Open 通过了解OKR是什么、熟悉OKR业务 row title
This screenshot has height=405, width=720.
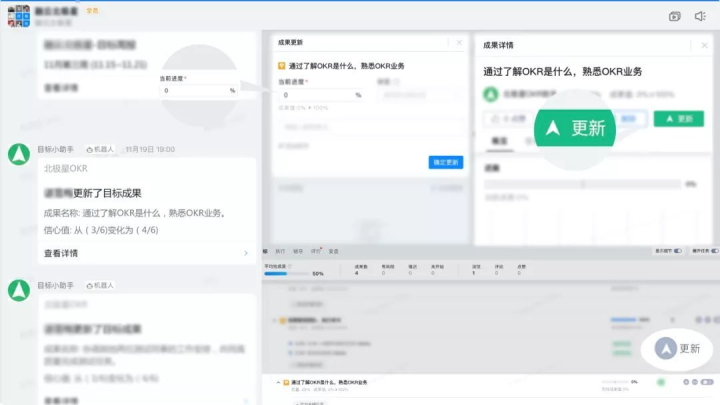click(x=329, y=382)
